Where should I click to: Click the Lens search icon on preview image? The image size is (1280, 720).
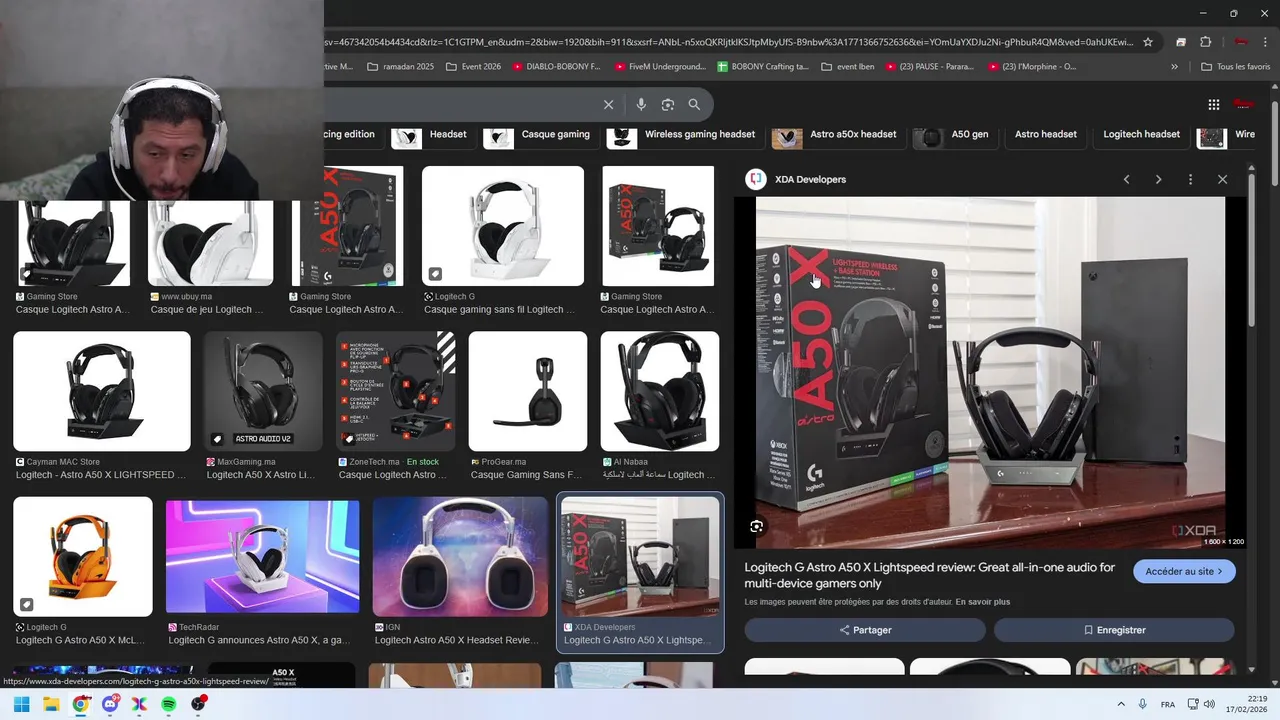click(757, 526)
